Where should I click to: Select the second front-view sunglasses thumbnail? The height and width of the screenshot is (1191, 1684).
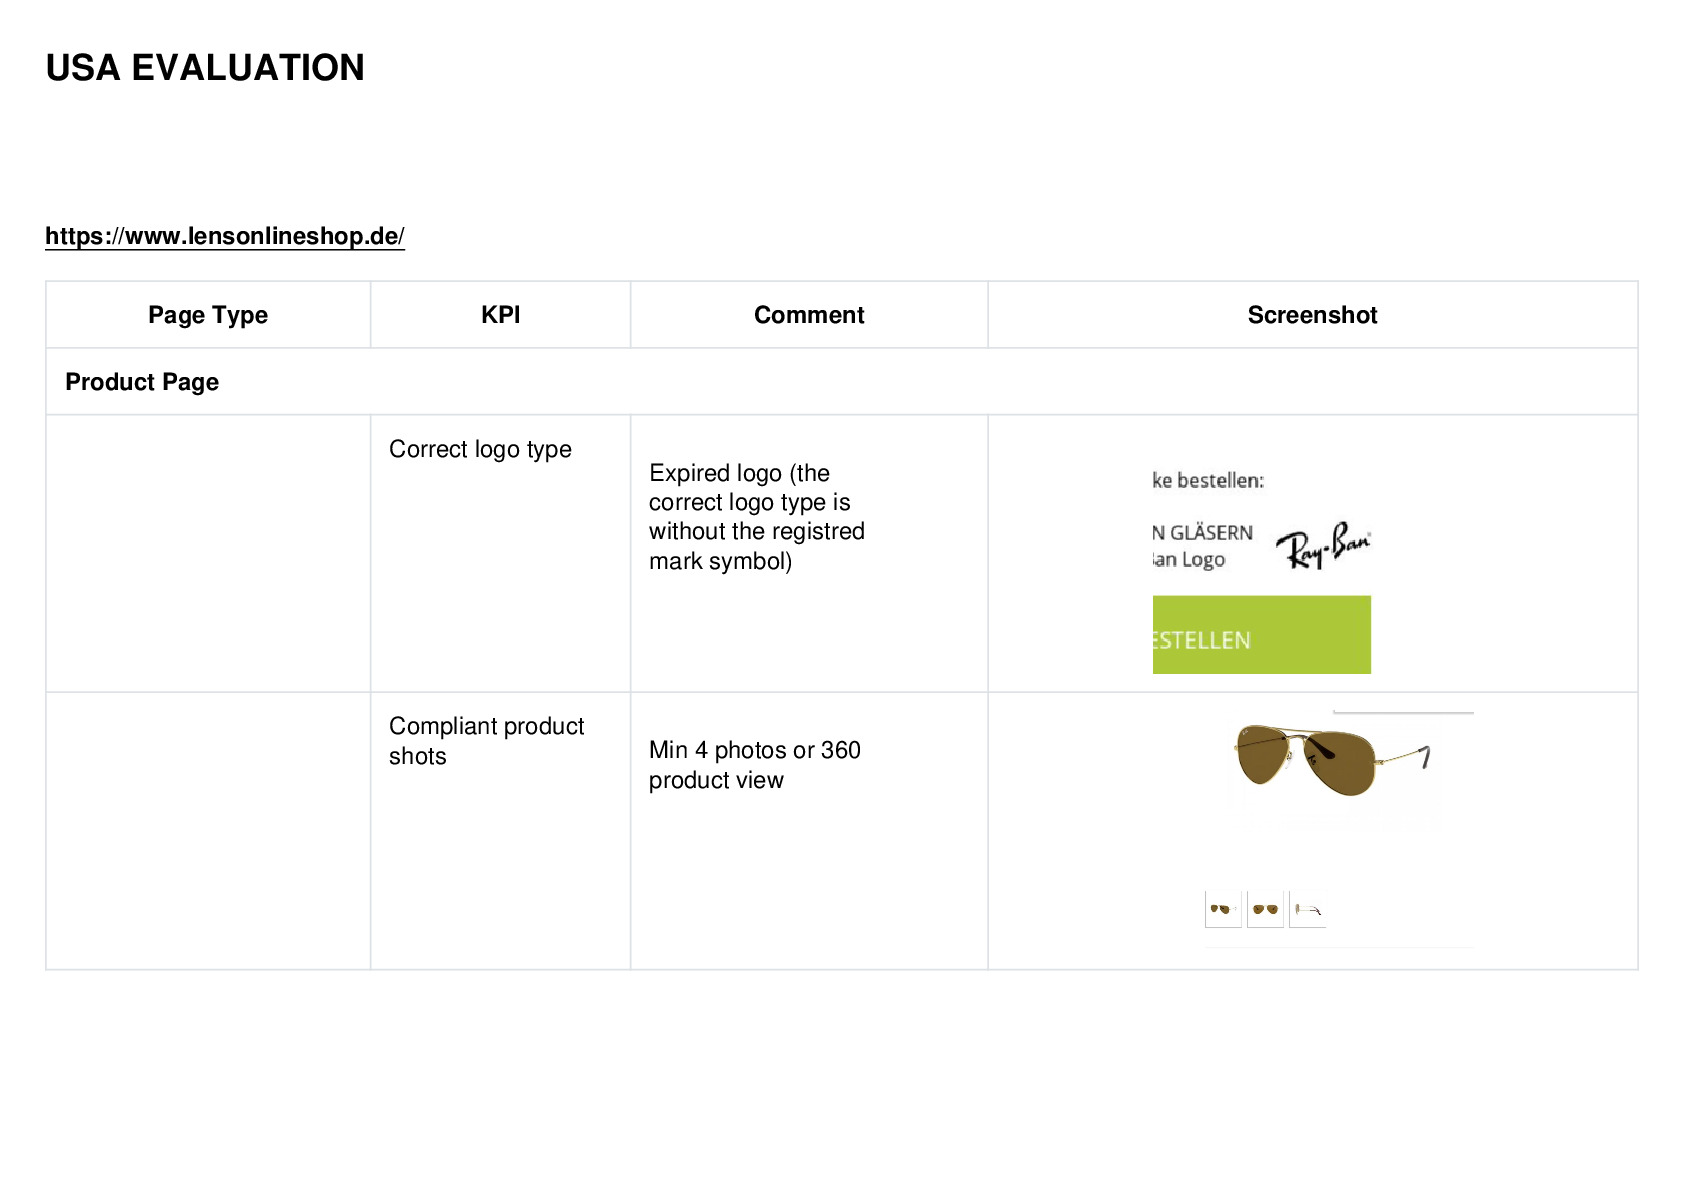pos(1265,909)
